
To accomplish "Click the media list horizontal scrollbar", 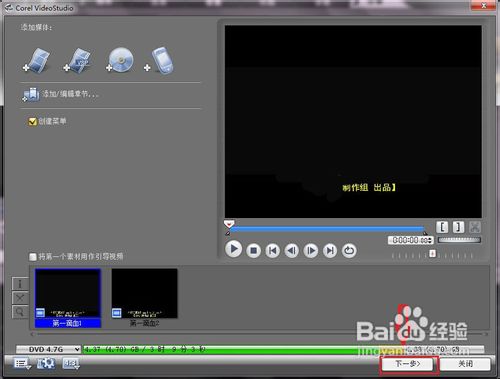I will point(259,334).
